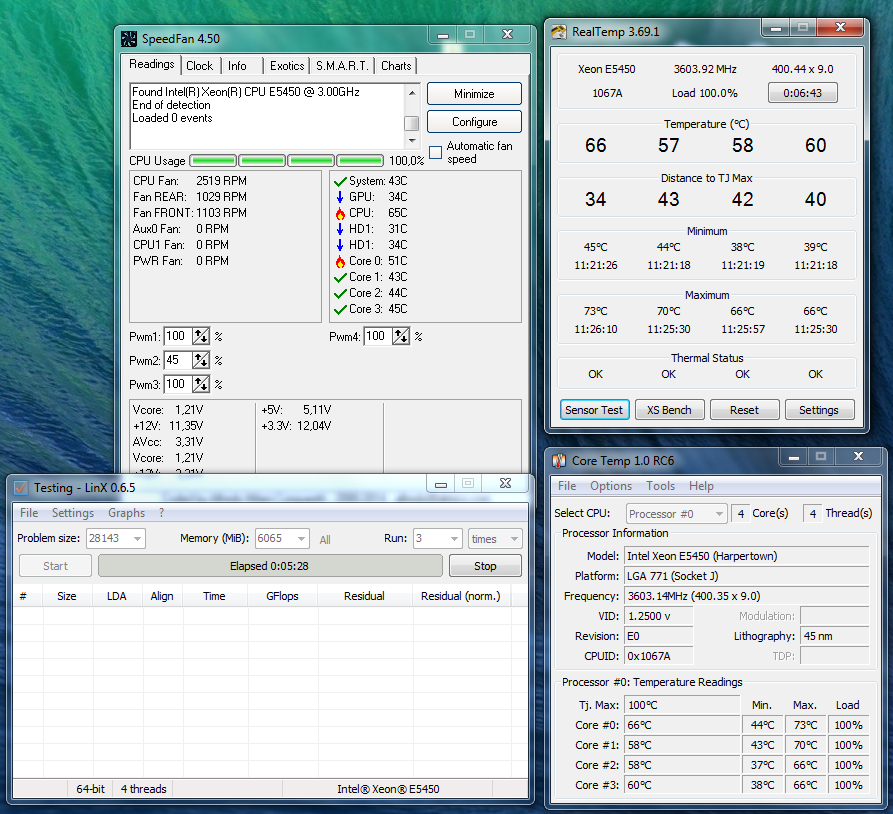The height and width of the screenshot is (814, 893).
Task: Open RealTemp Settings
Action: 820,410
